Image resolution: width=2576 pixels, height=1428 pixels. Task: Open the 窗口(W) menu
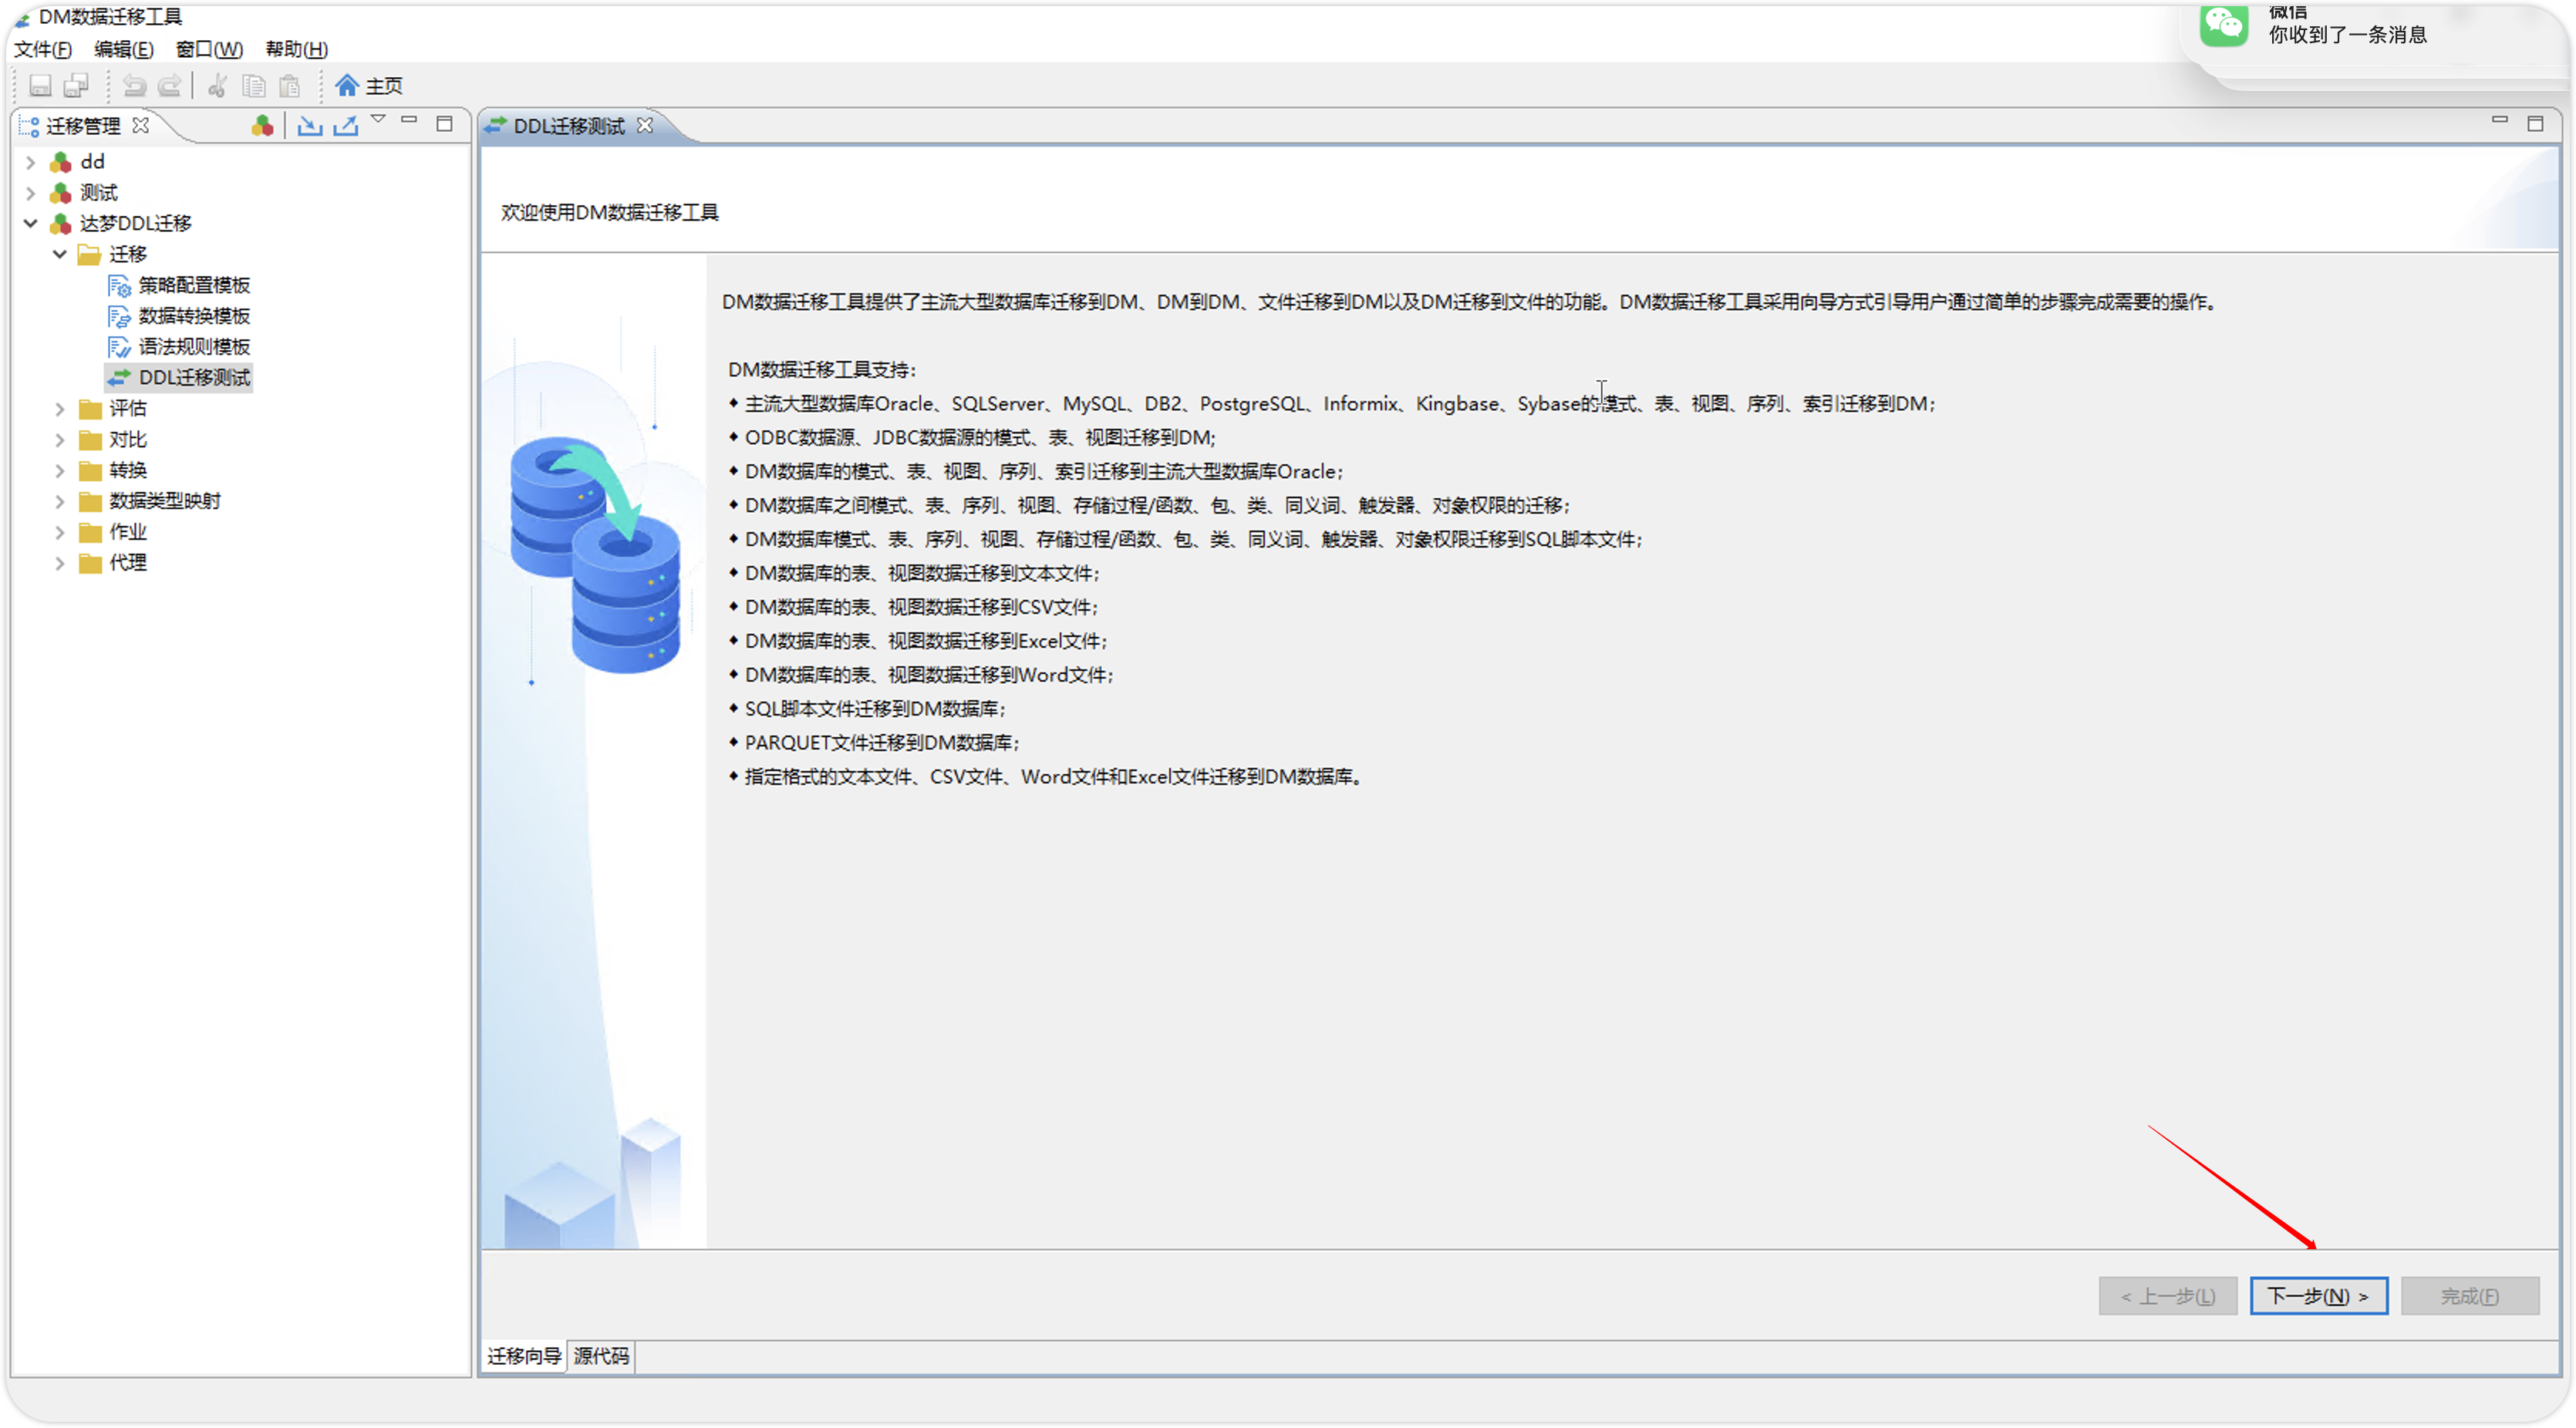click(209, 49)
